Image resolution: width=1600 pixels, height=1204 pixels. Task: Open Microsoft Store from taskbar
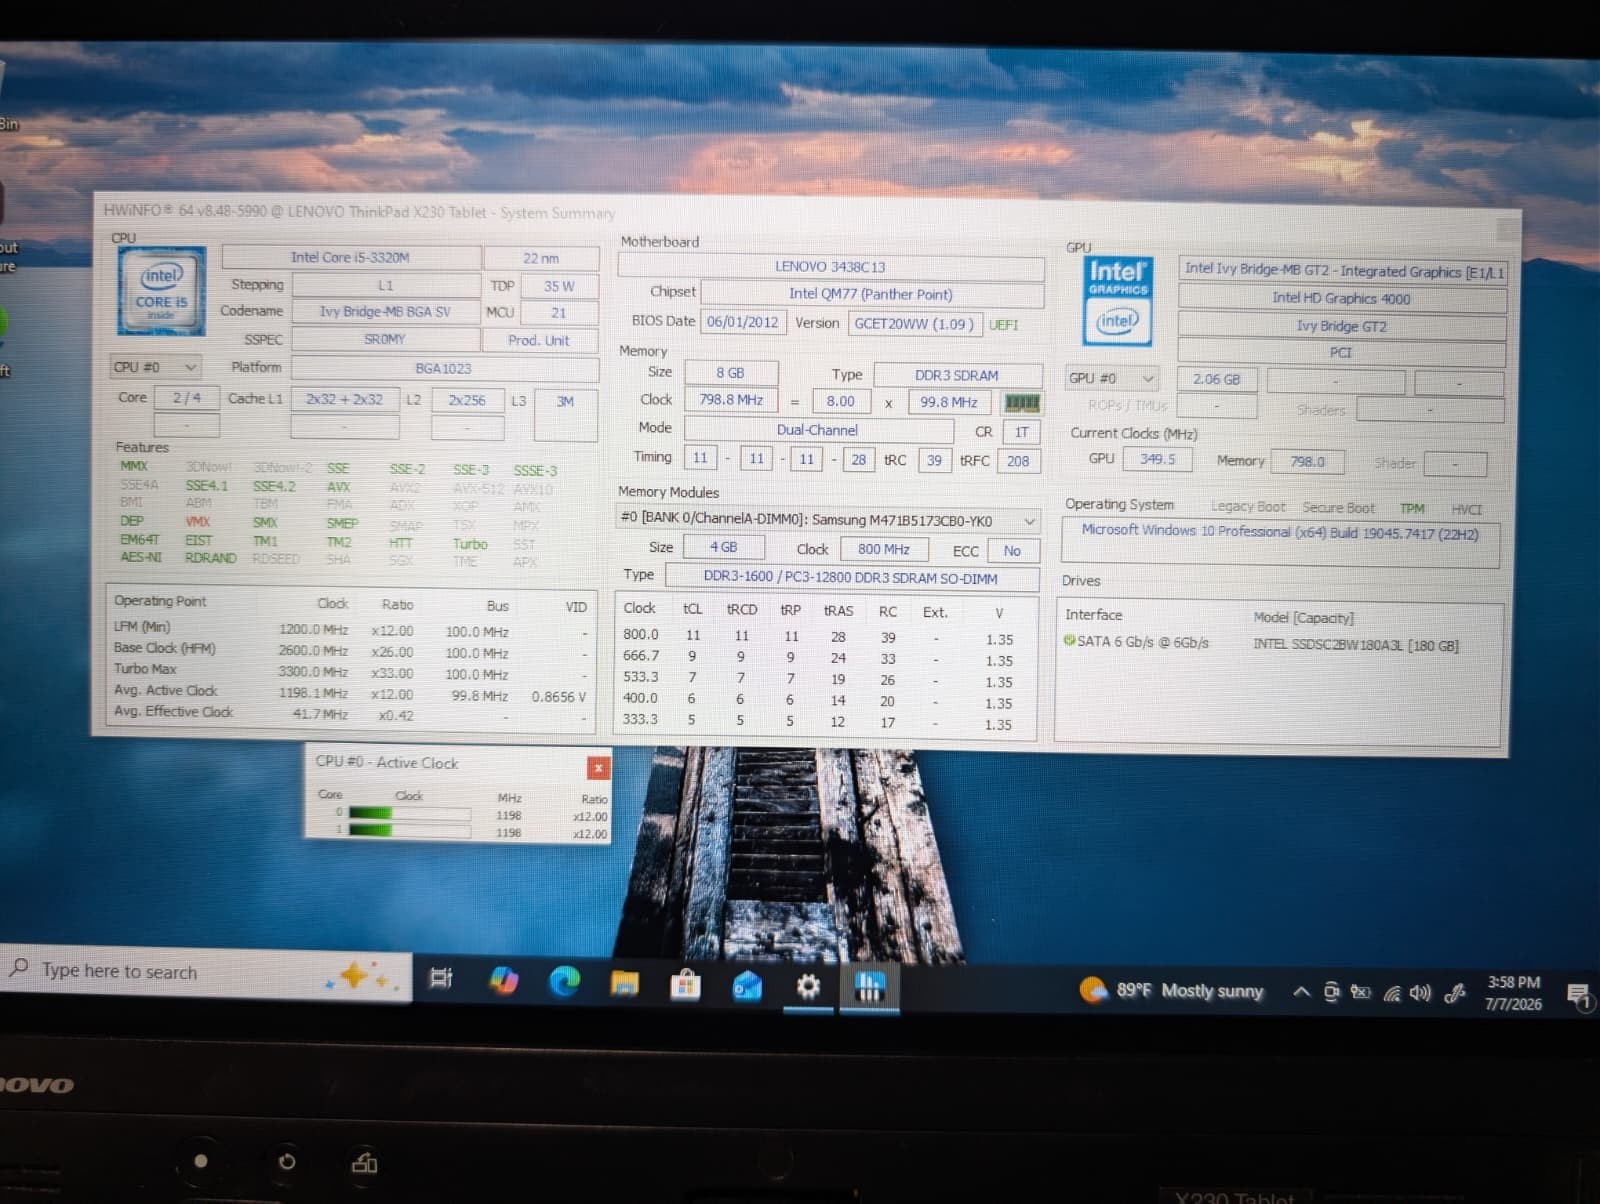point(686,986)
